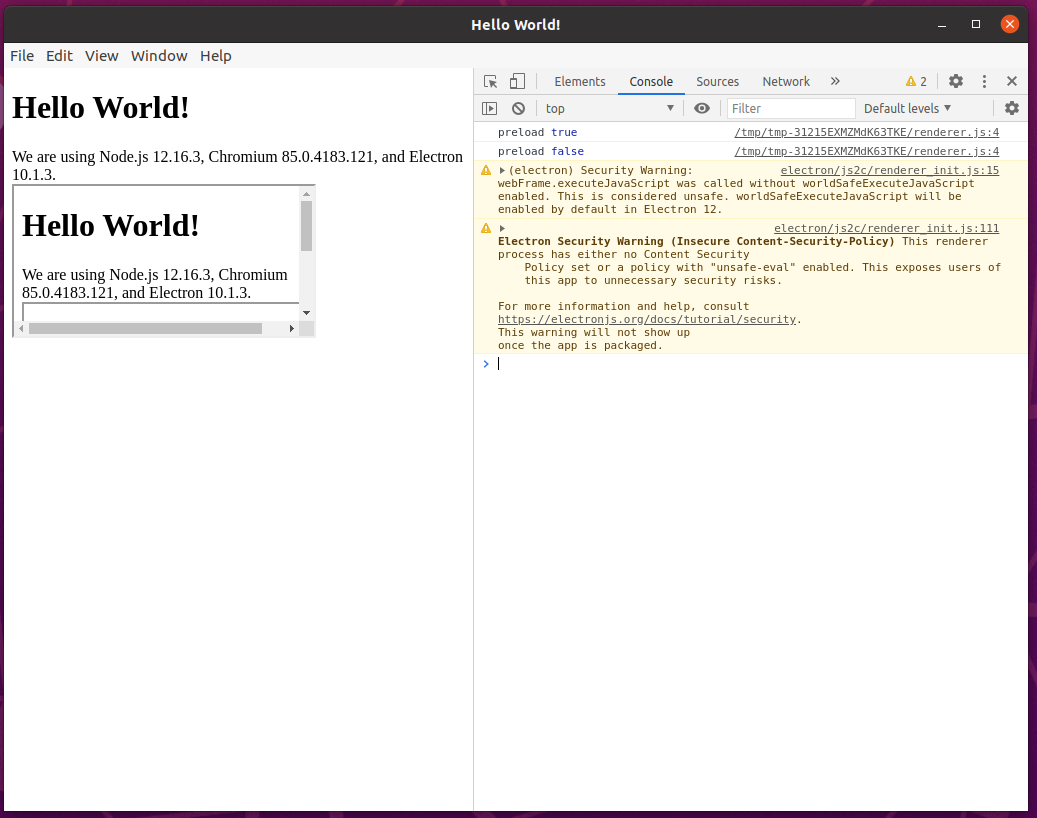Switch to the Sources tab
Viewport: 1037px width, 818px height.
(x=717, y=81)
